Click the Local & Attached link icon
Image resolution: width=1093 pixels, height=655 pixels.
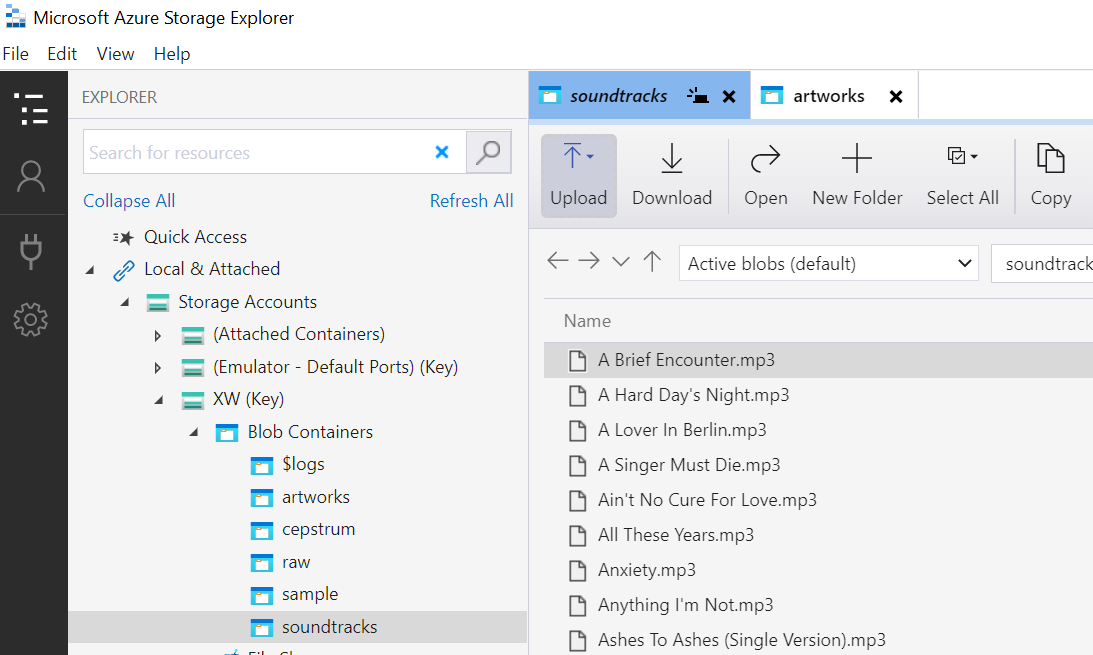click(x=123, y=270)
